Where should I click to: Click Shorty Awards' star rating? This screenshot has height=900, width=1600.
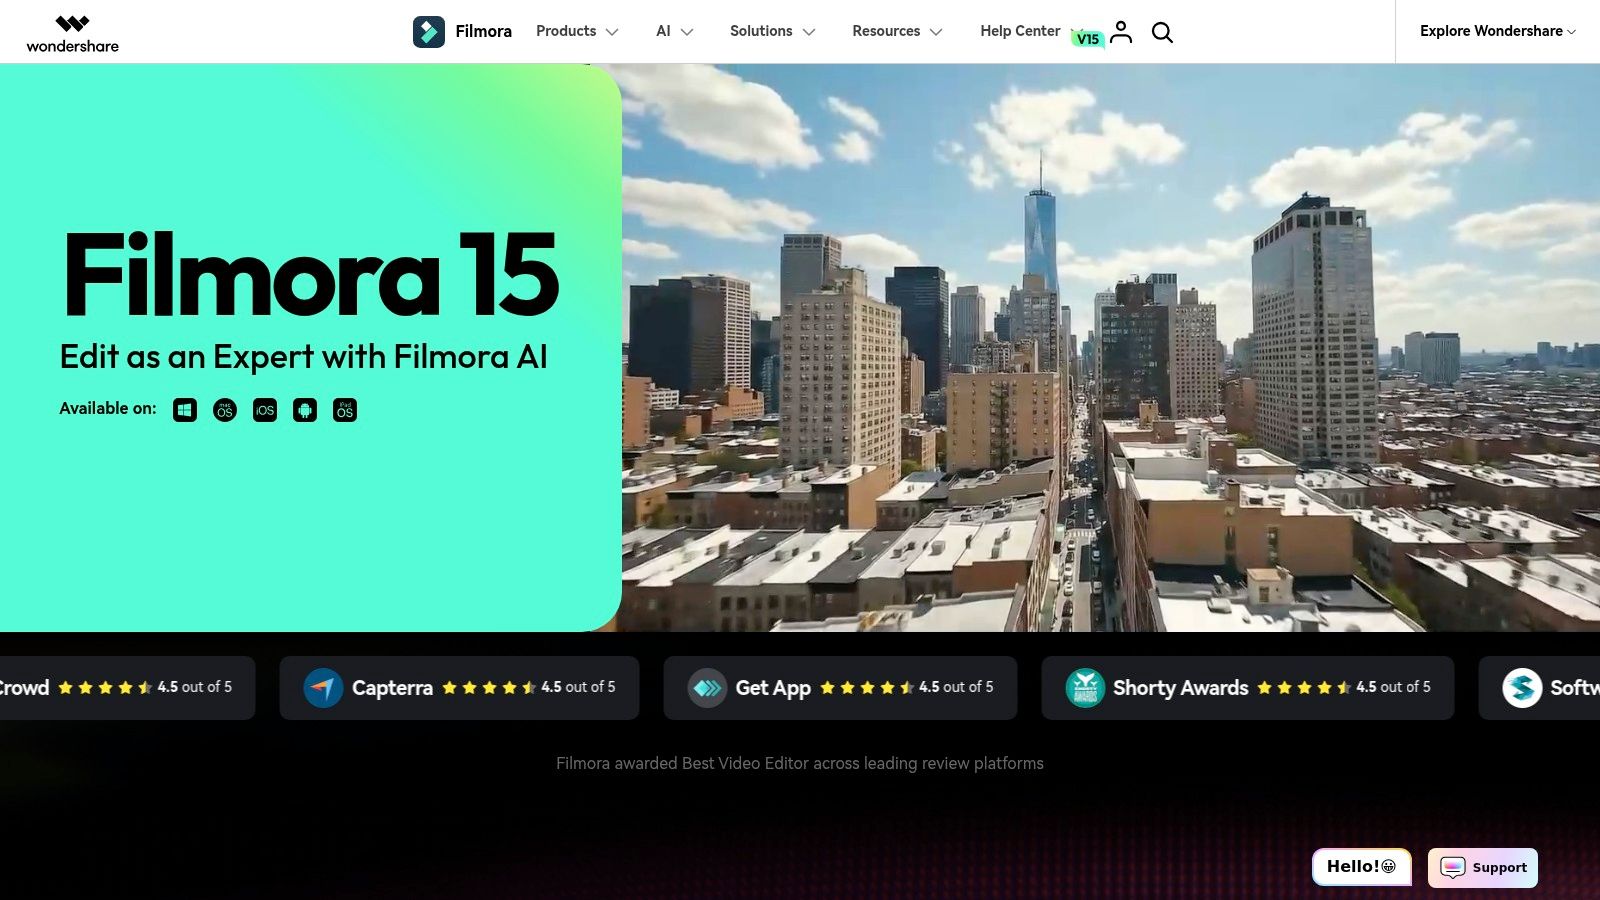pos(1304,687)
